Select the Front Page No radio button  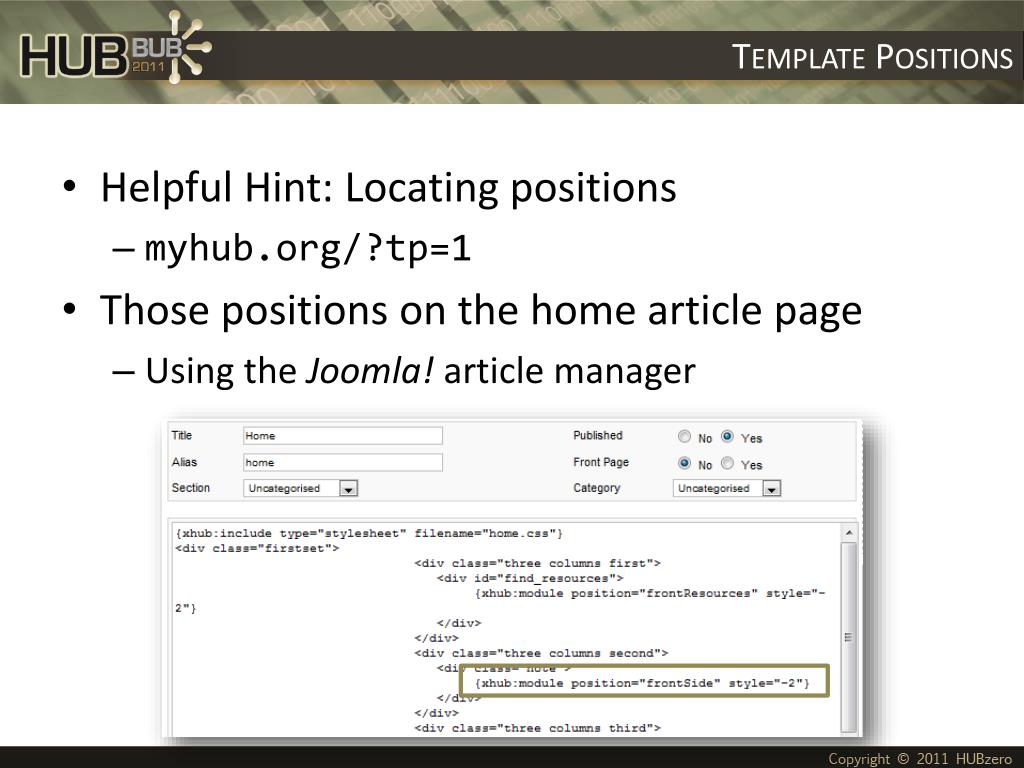click(x=684, y=463)
